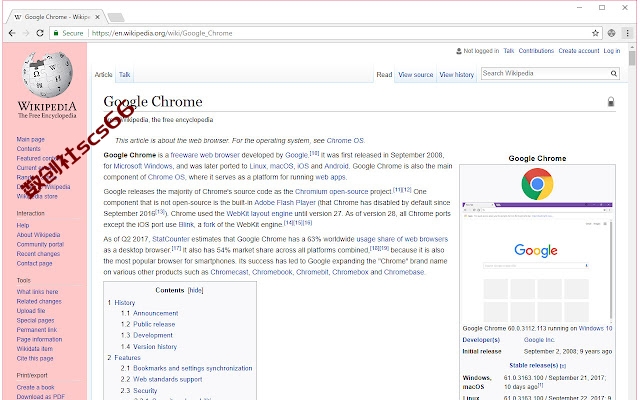Viewport: 640px width, 400px height.
Task: Select the Google Chrome browser tab
Action: [55, 17]
